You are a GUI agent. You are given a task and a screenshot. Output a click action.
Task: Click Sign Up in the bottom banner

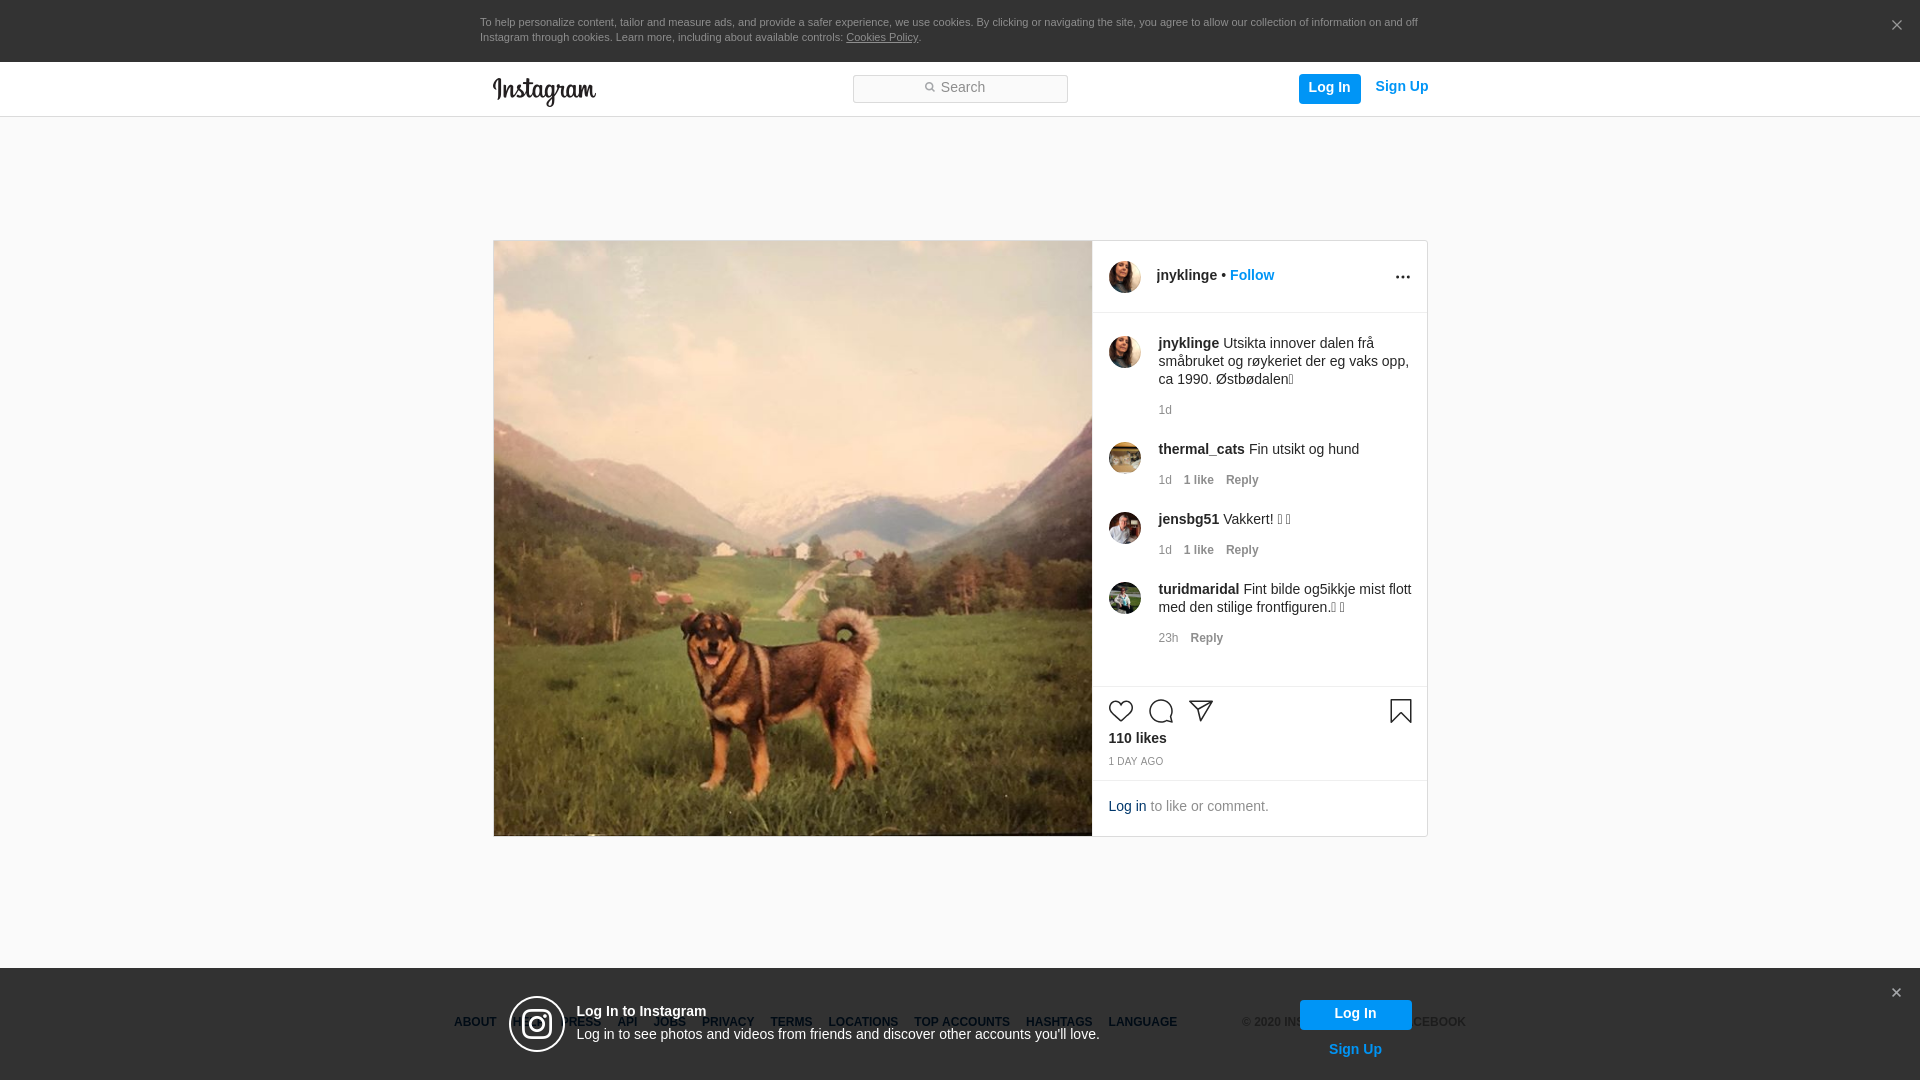tap(1355, 1049)
